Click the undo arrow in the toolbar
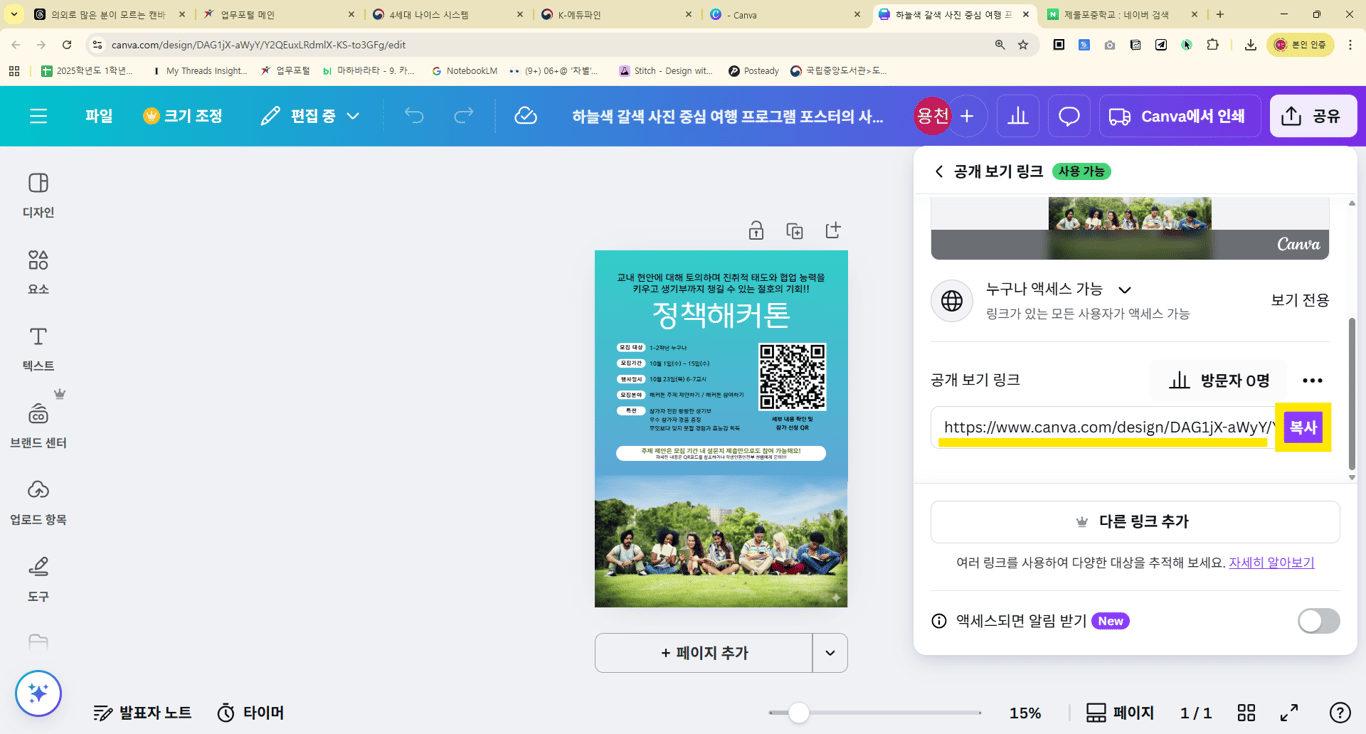 [415, 116]
